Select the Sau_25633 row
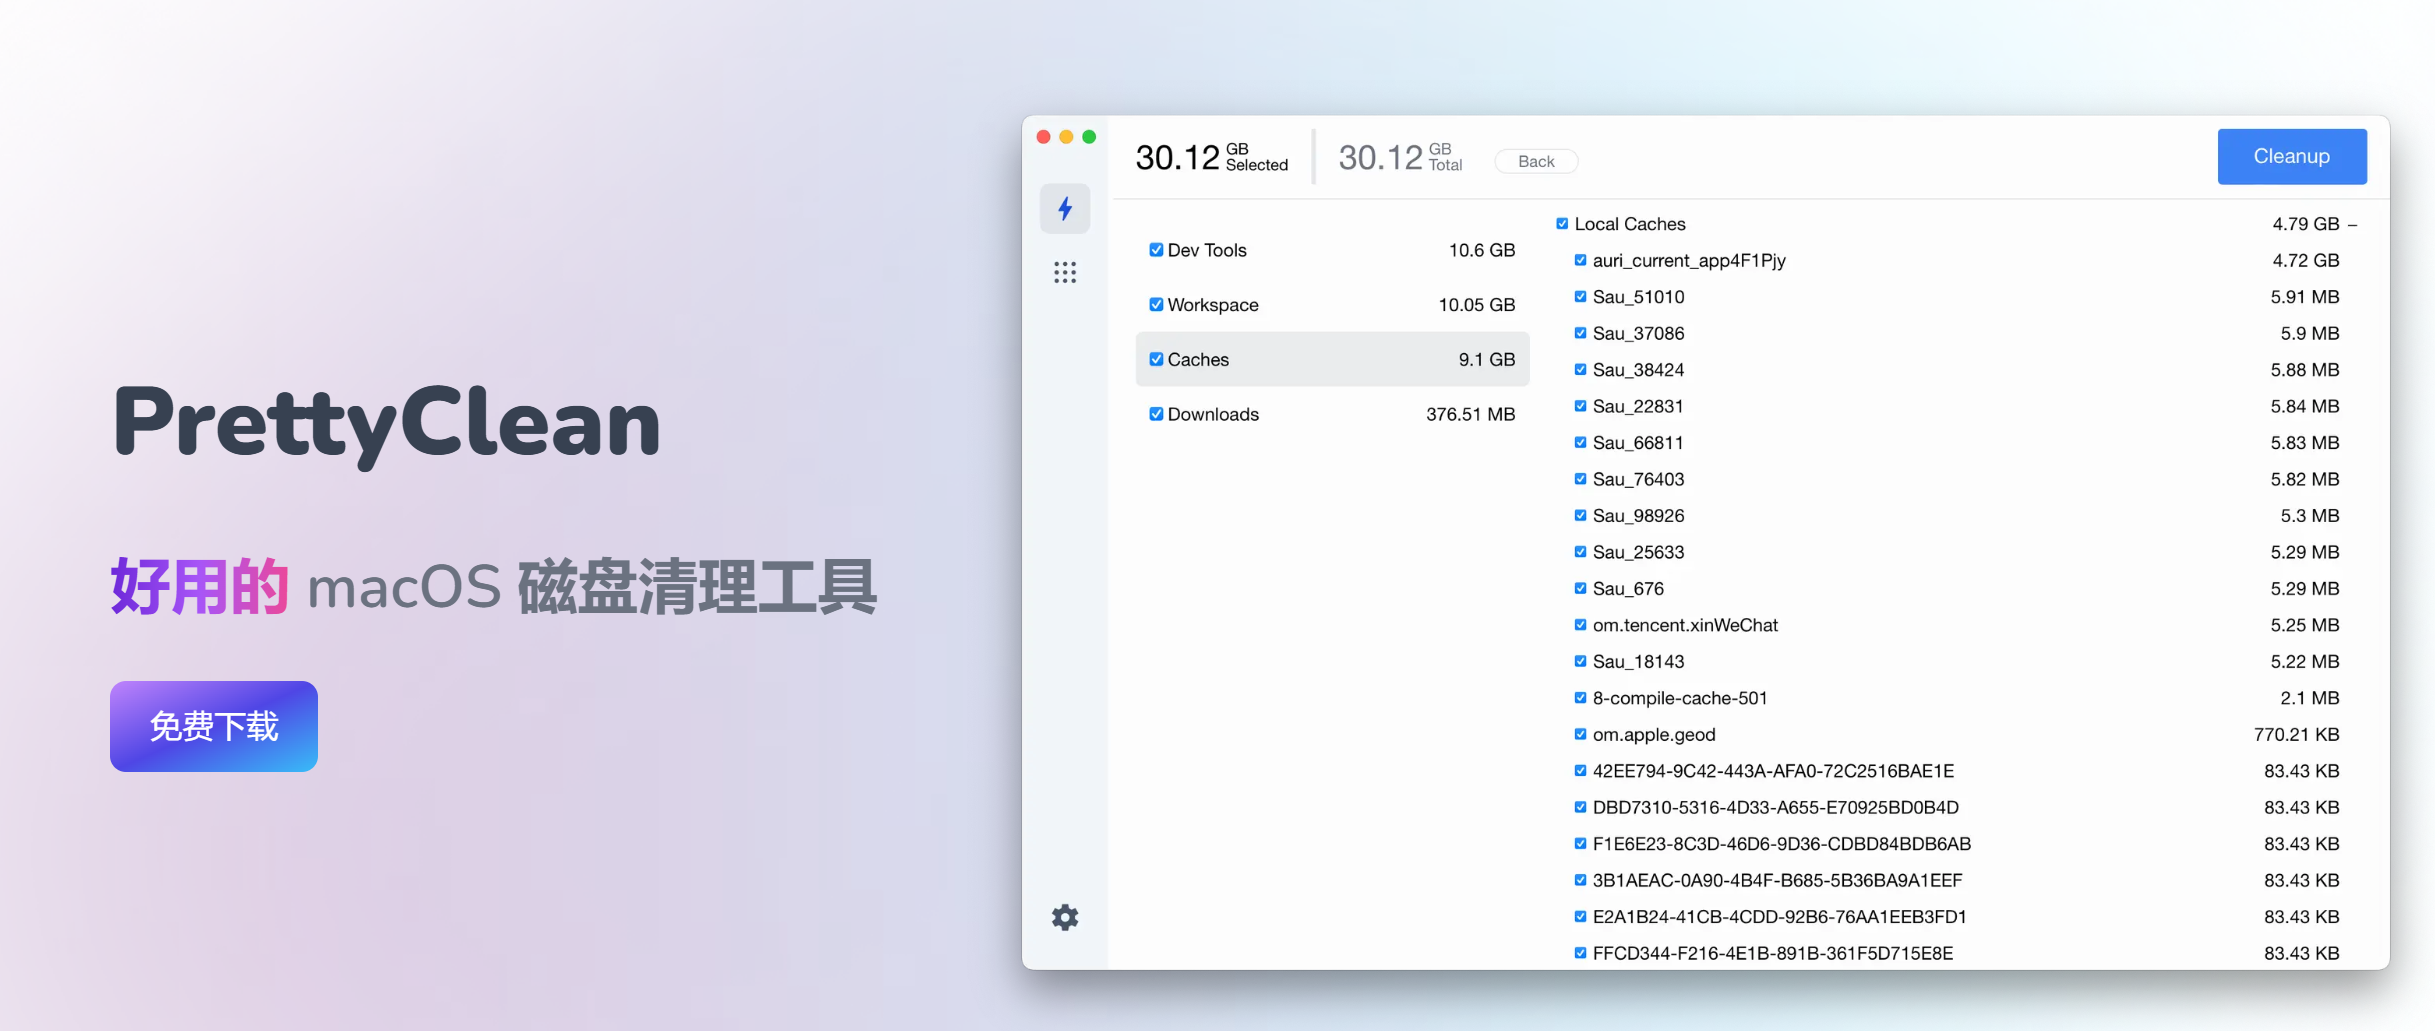The height and width of the screenshot is (1031, 2435). point(1956,552)
